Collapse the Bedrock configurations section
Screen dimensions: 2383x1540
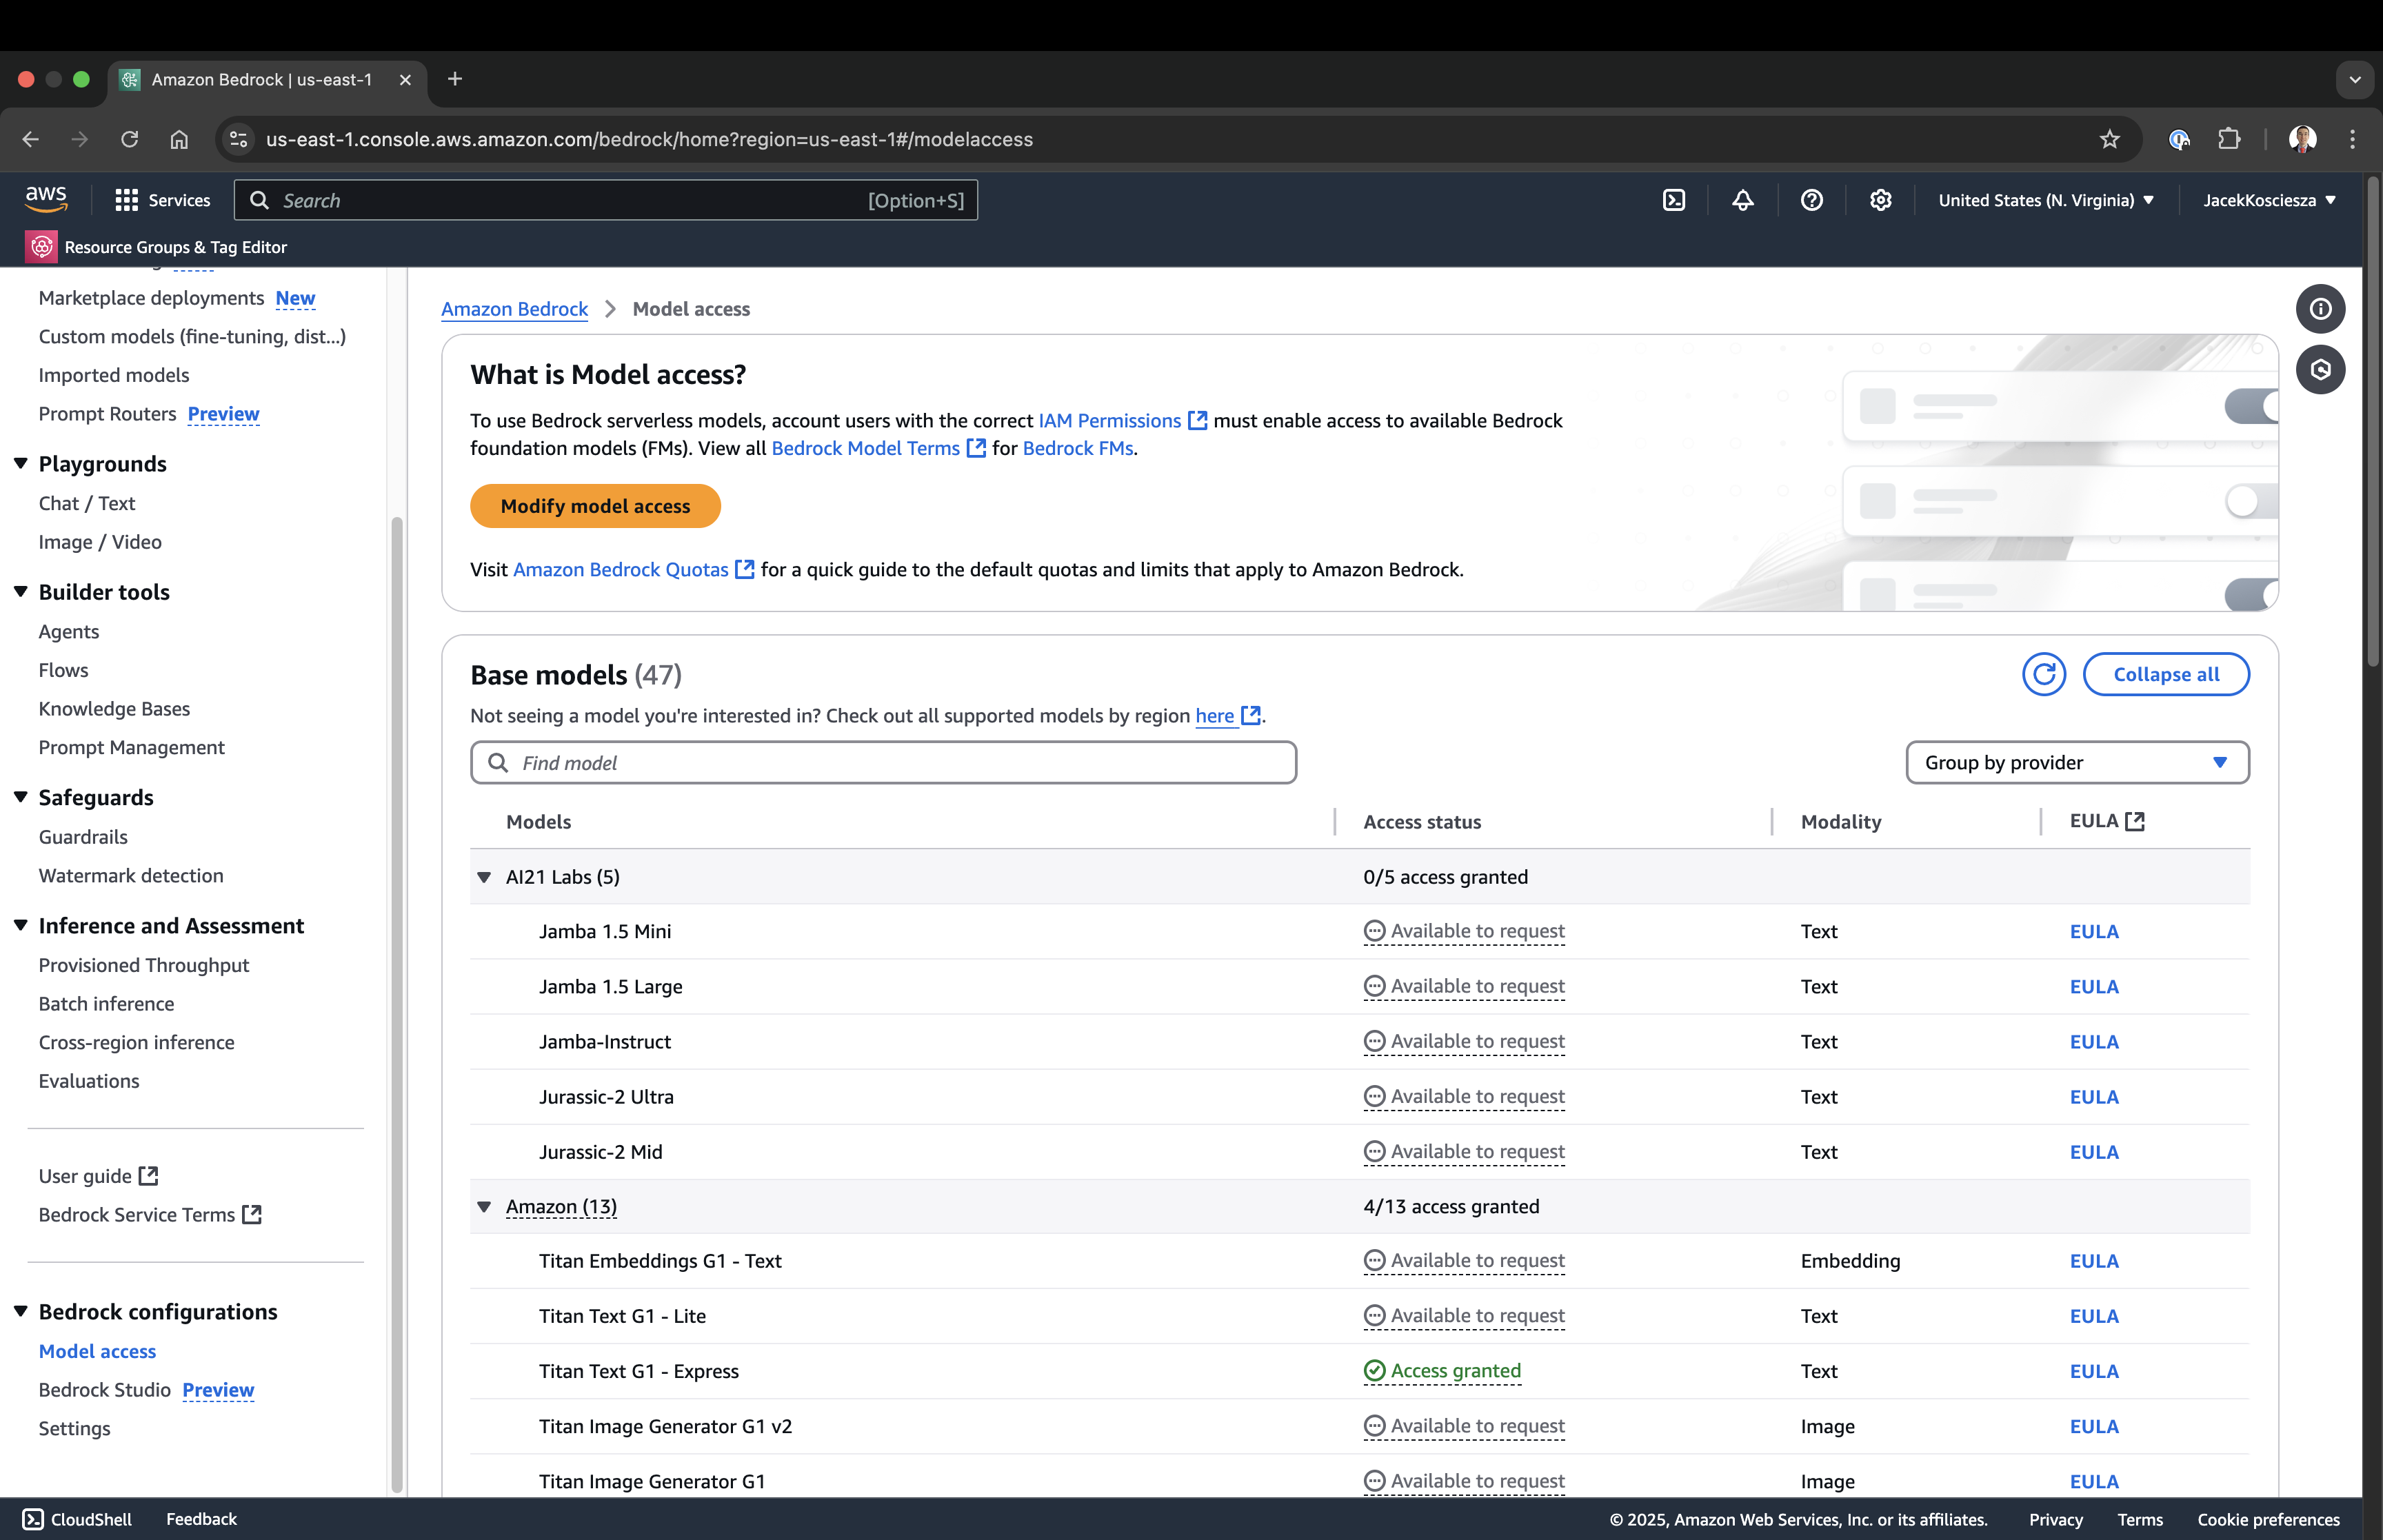(x=20, y=1312)
